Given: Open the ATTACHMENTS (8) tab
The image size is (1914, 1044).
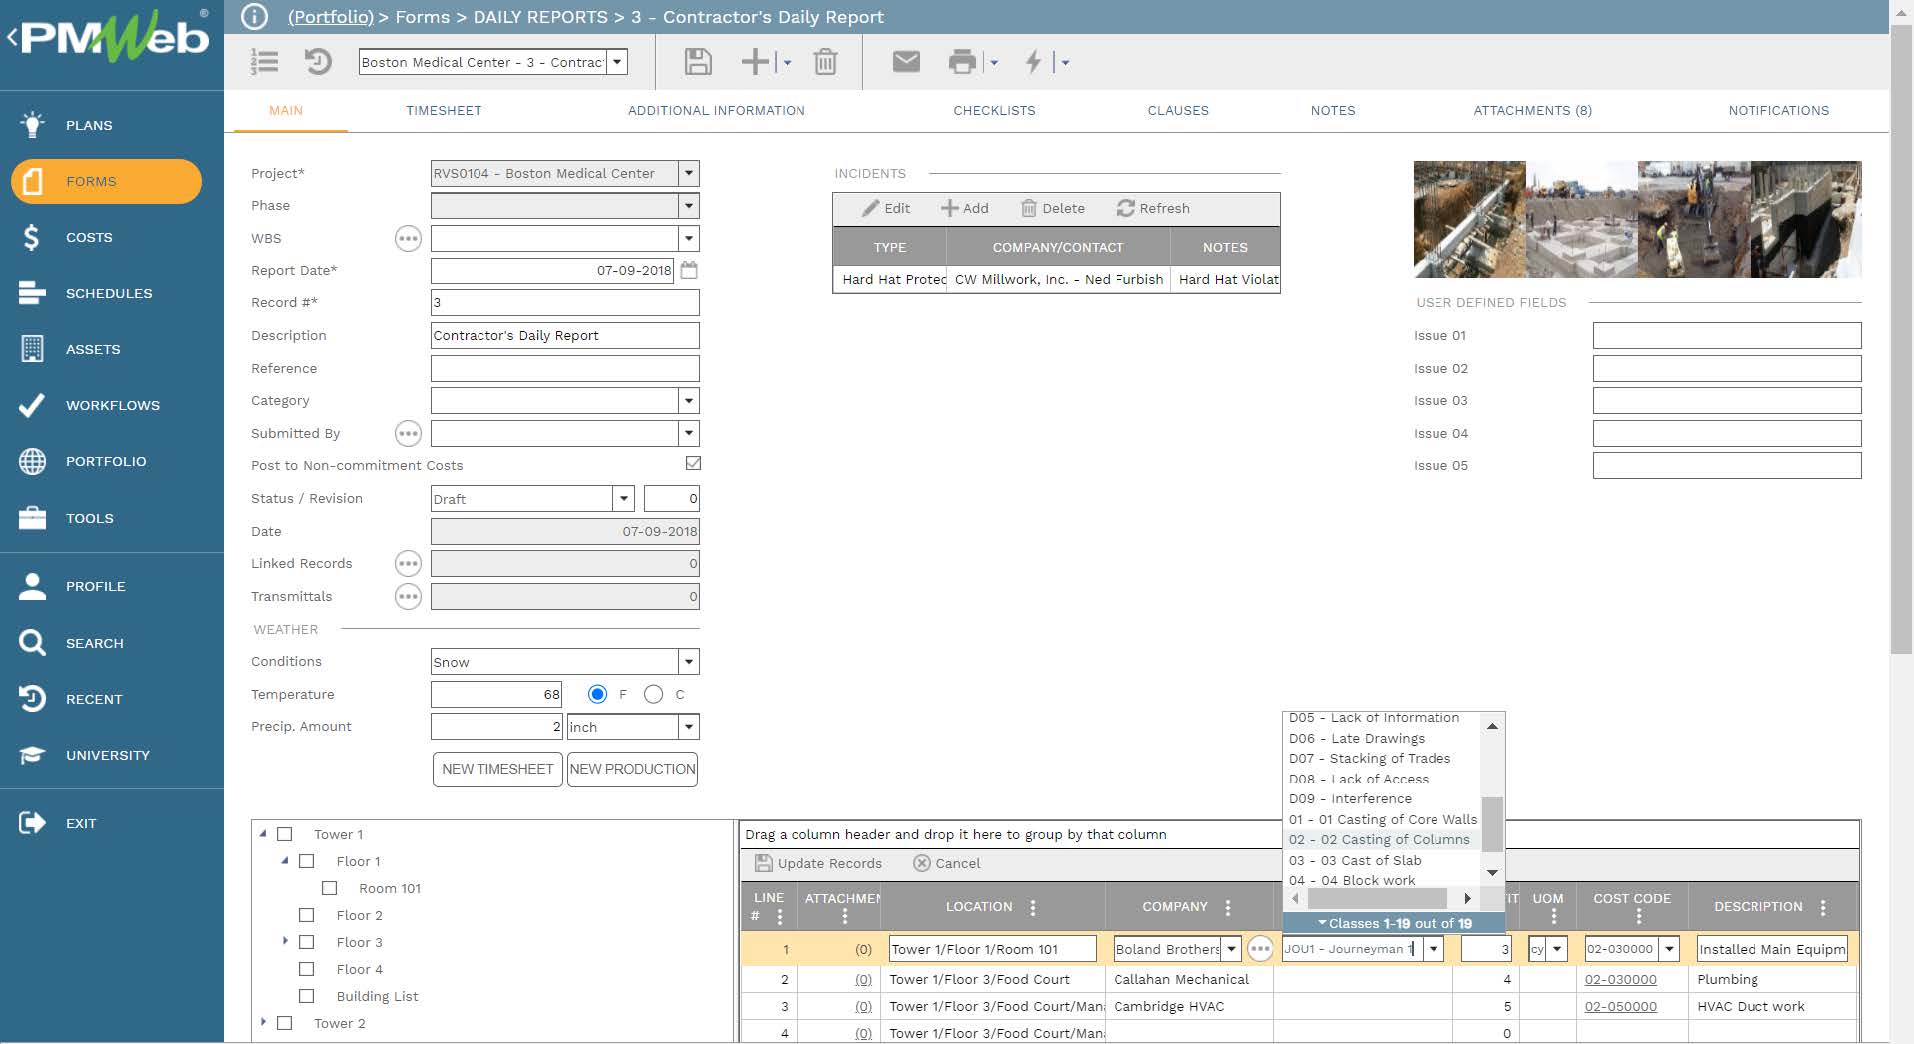Looking at the screenshot, I should (x=1532, y=110).
